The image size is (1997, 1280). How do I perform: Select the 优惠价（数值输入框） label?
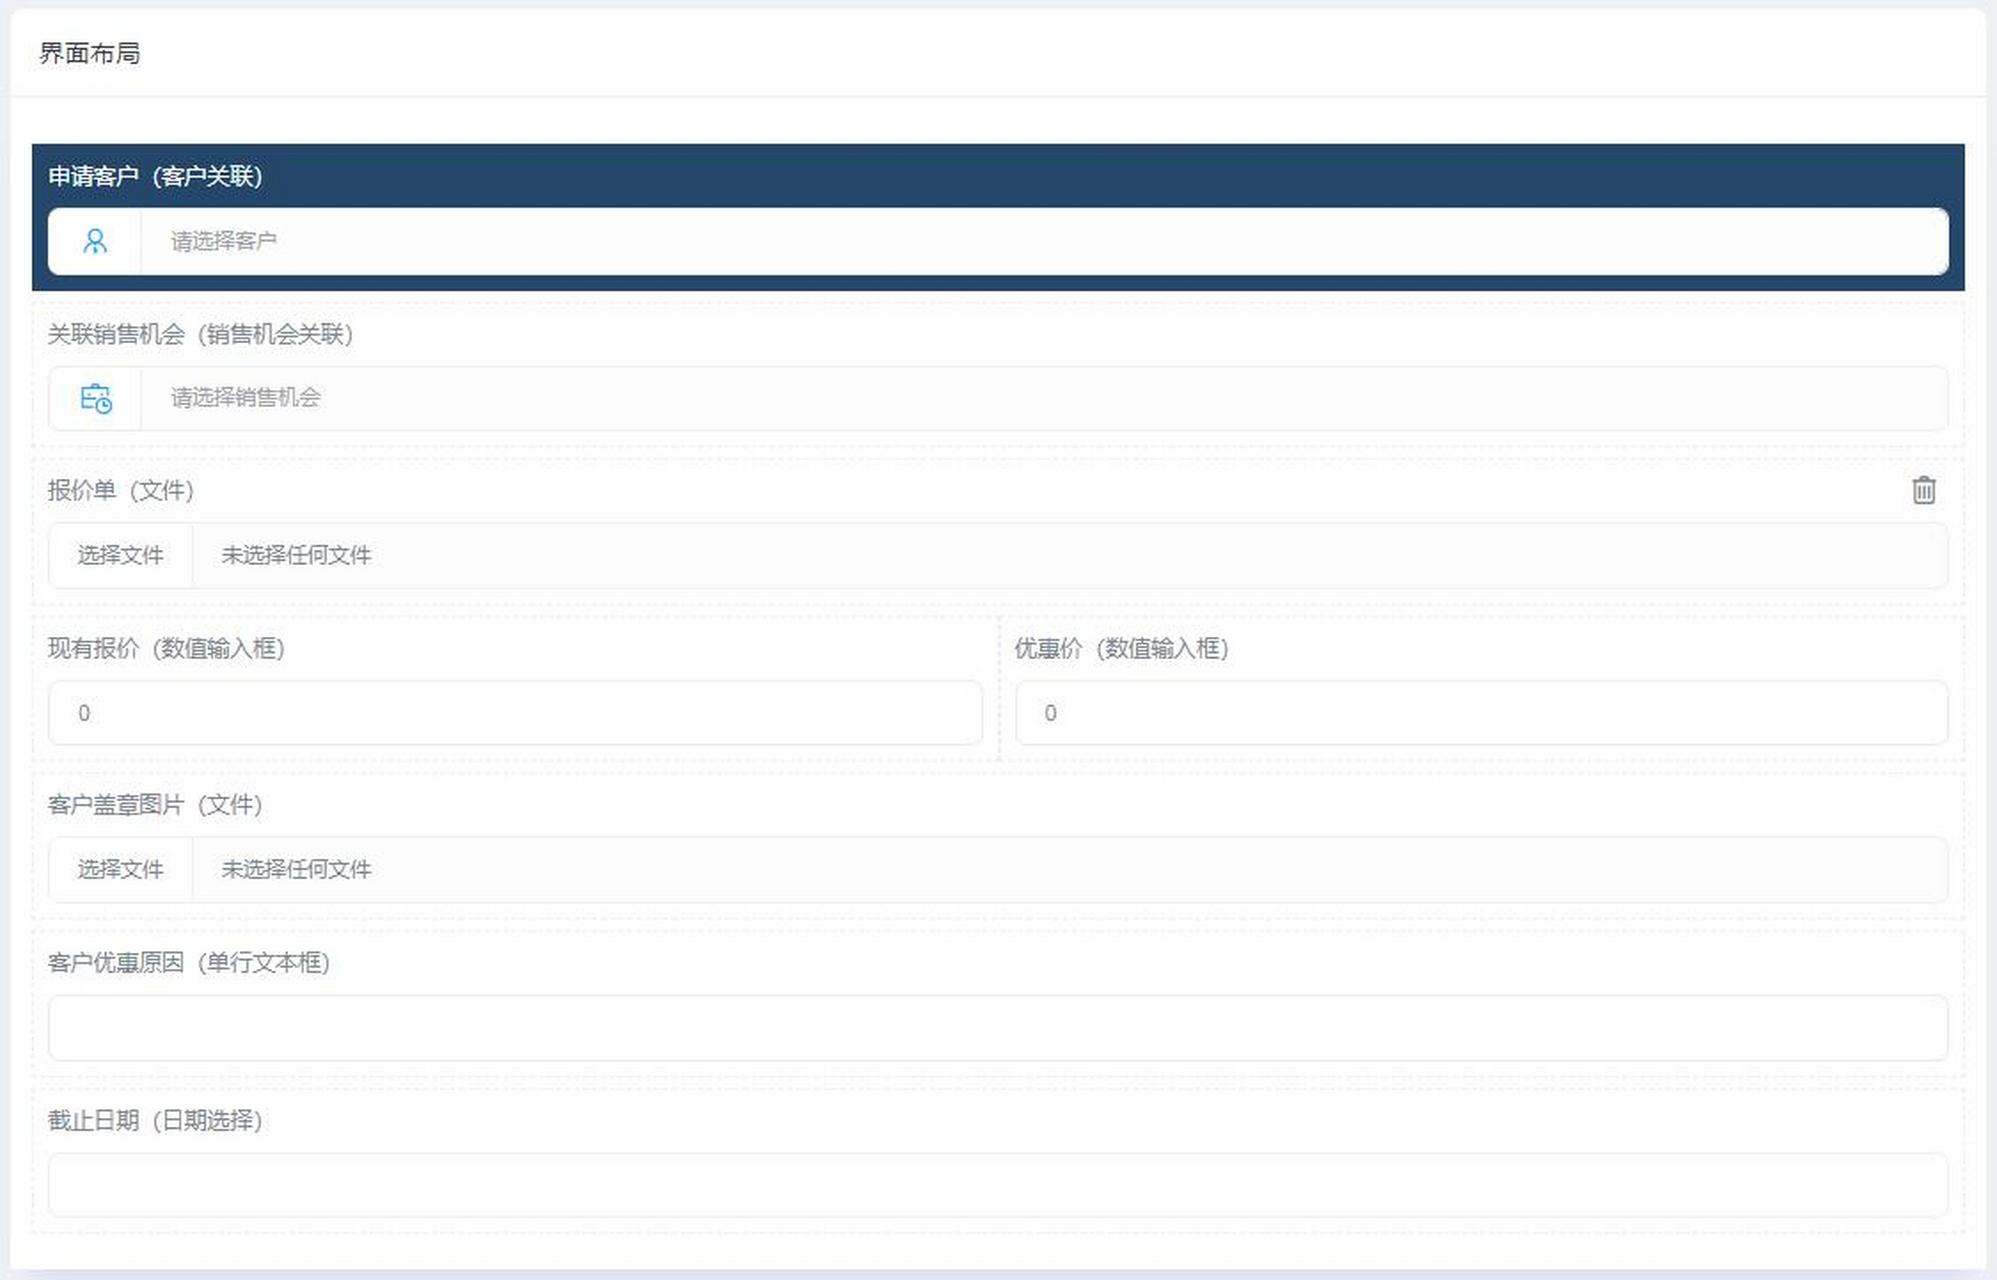point(1121,648)
